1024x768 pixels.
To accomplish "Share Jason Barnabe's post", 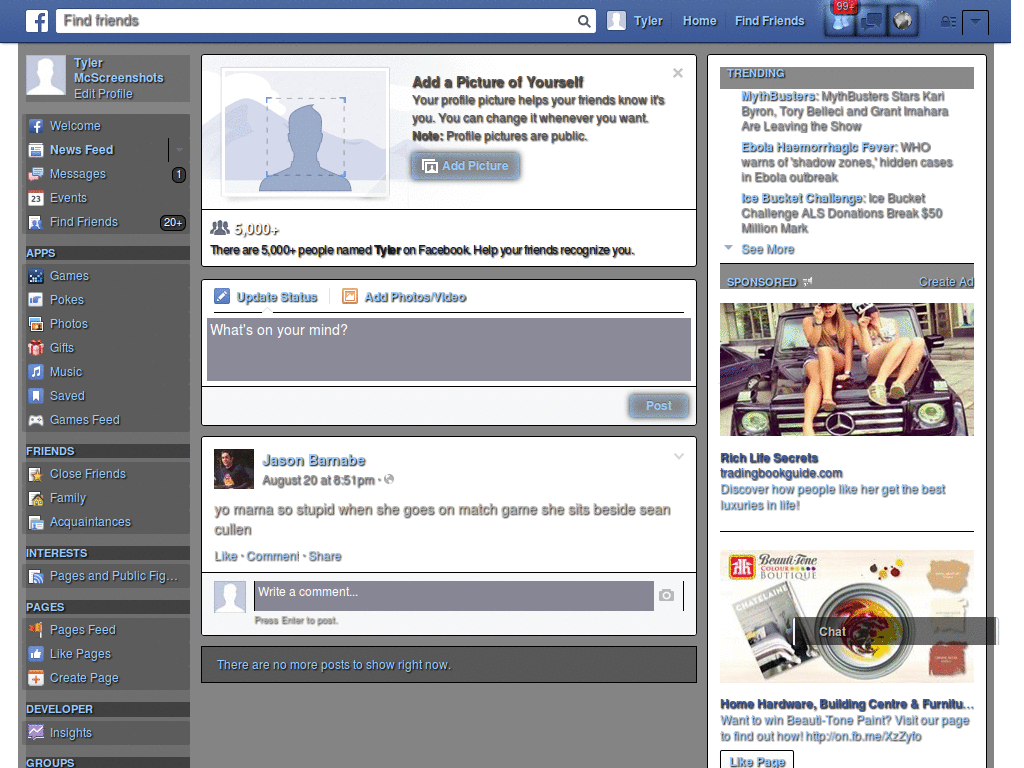I will coord(325,556).
